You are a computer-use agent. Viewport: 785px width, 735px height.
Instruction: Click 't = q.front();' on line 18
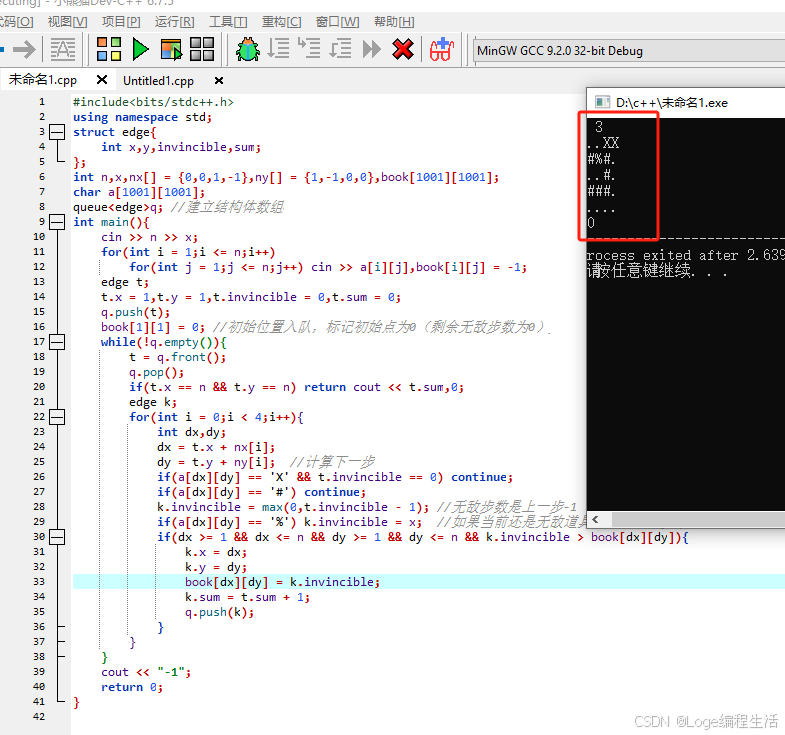click(x=177, y=357)
